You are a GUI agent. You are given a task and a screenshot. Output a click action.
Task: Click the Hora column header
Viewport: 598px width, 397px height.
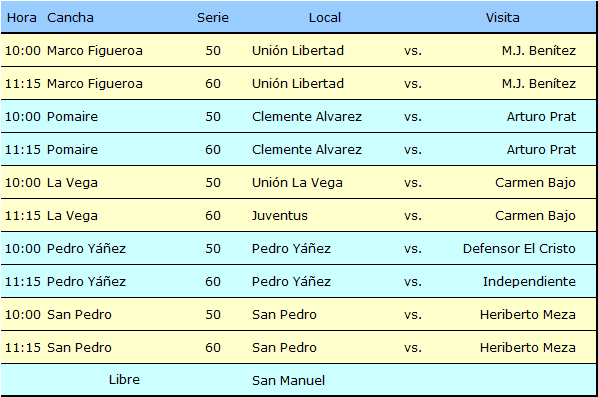pos(22,18)
